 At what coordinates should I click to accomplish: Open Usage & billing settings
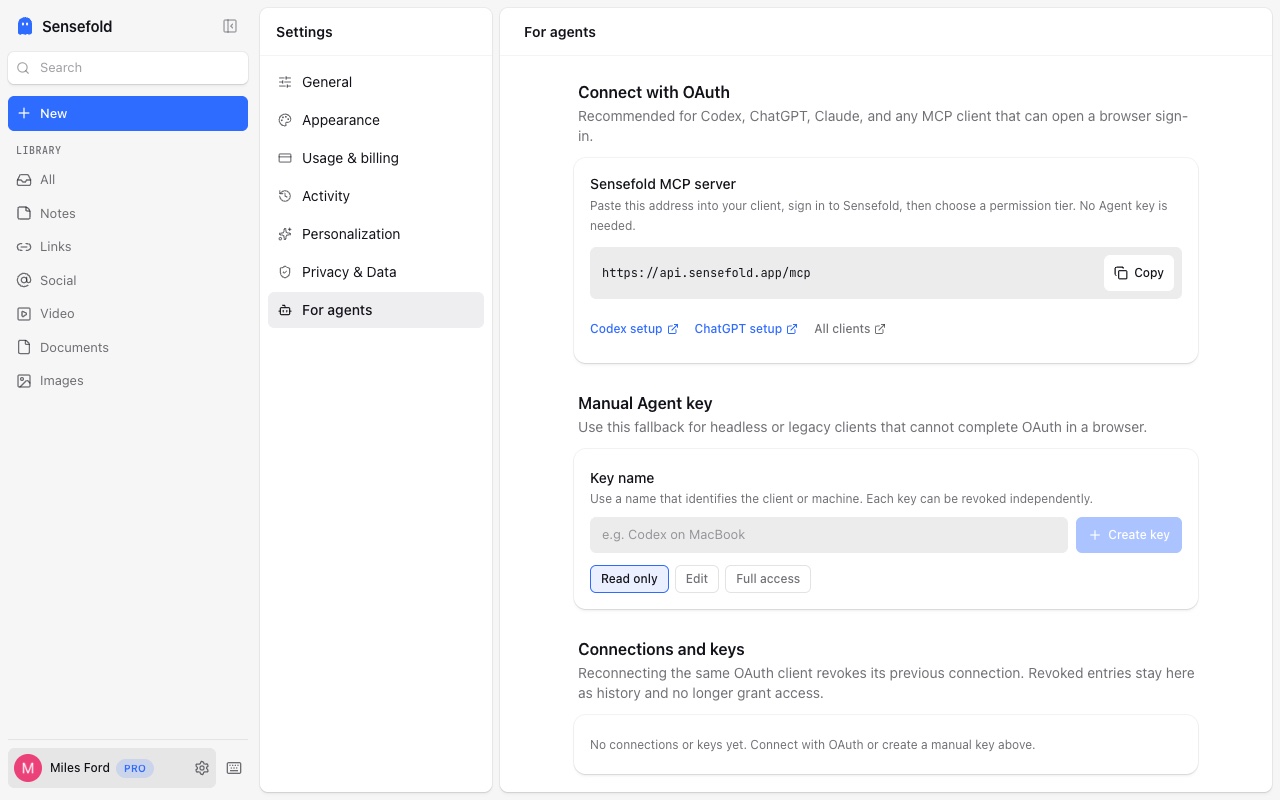tap(376, 158)
